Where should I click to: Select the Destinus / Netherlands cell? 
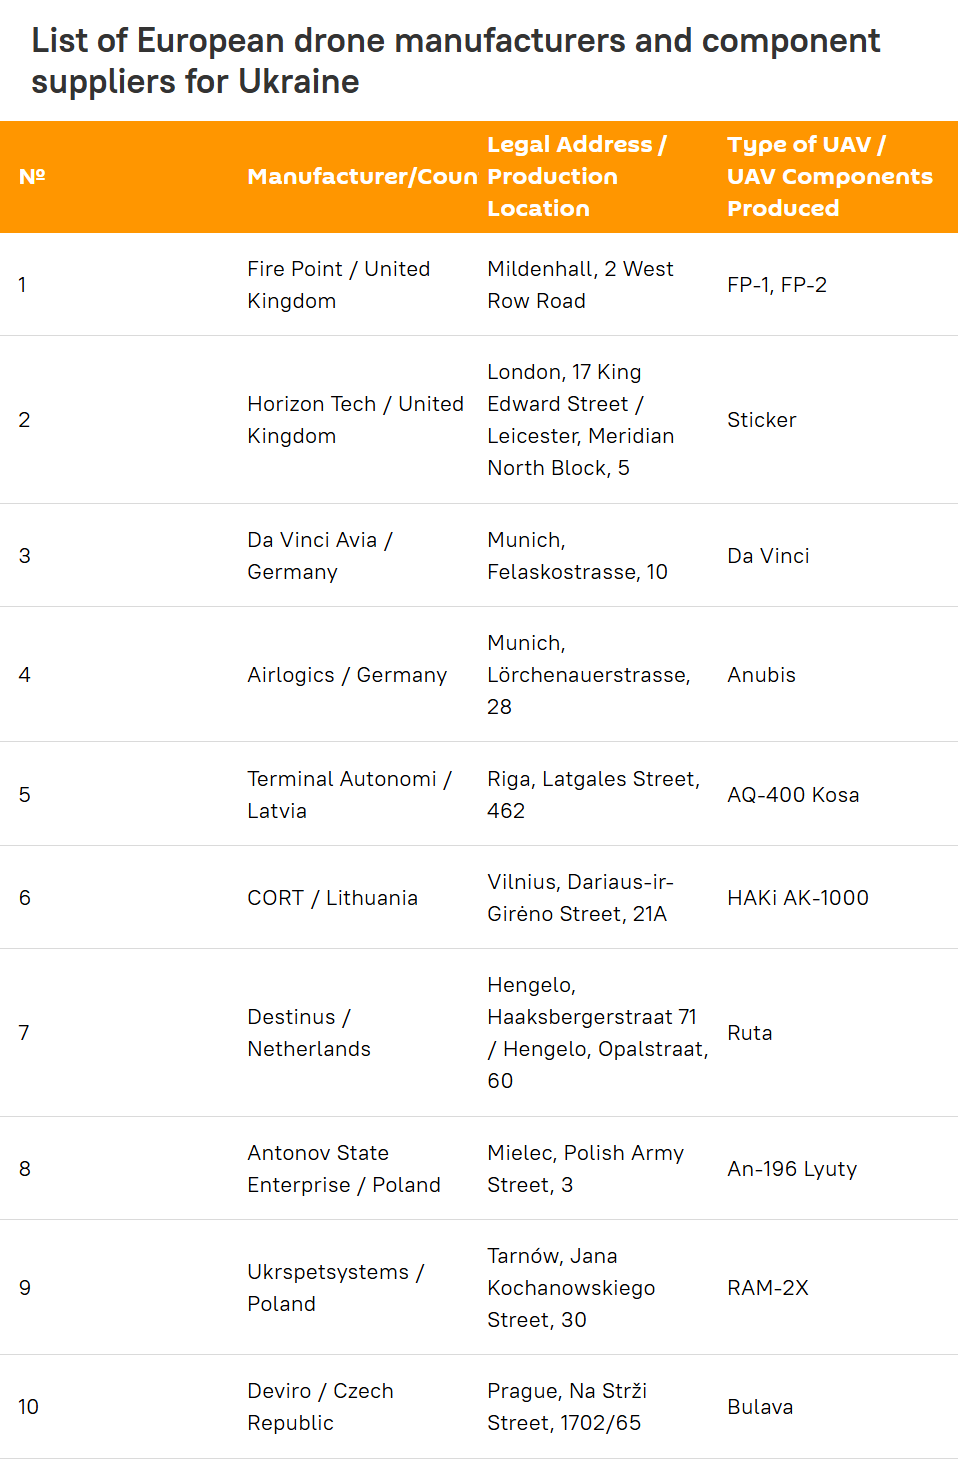click(309, 1033)
